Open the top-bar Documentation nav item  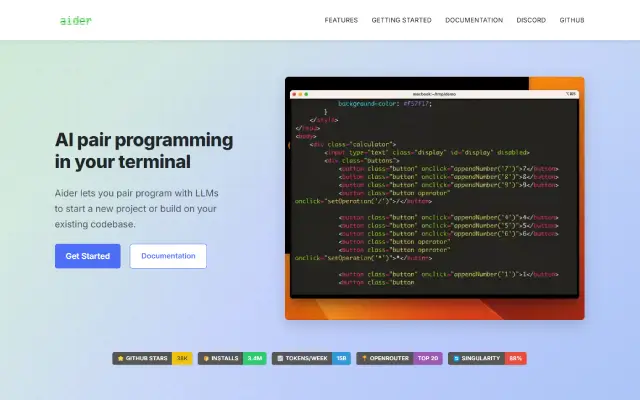[474, 20]
